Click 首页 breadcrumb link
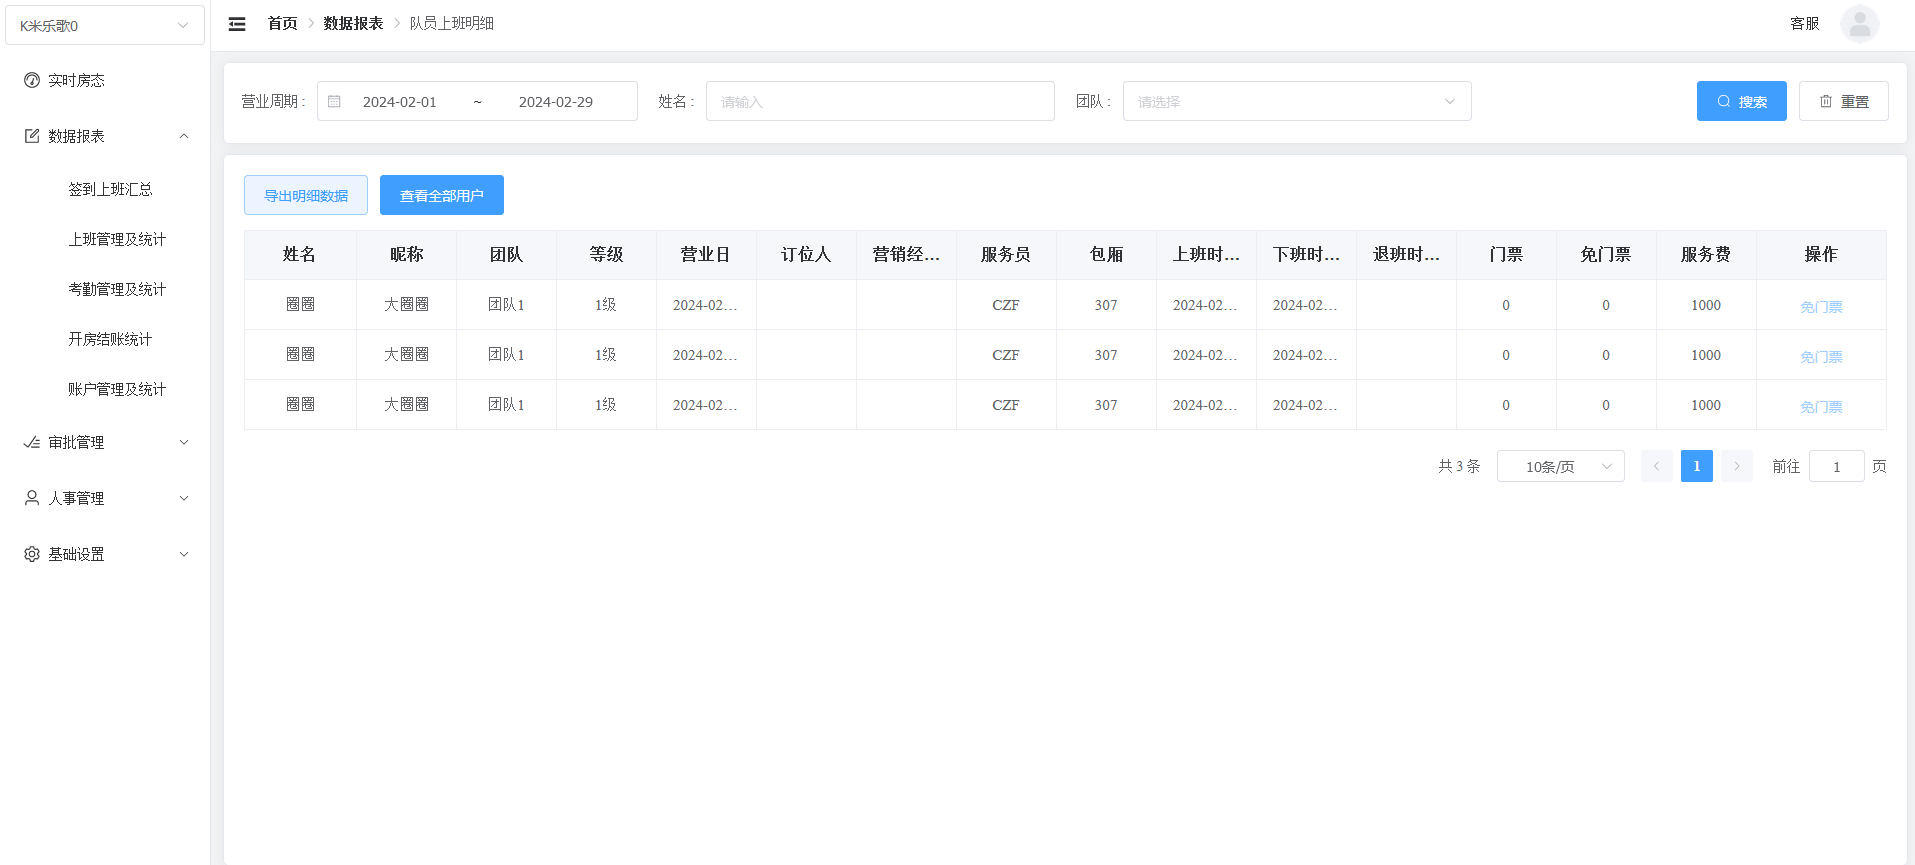The height and width of the screenshot is (865, 1915). pyautogui.click(x=282, y=23)
